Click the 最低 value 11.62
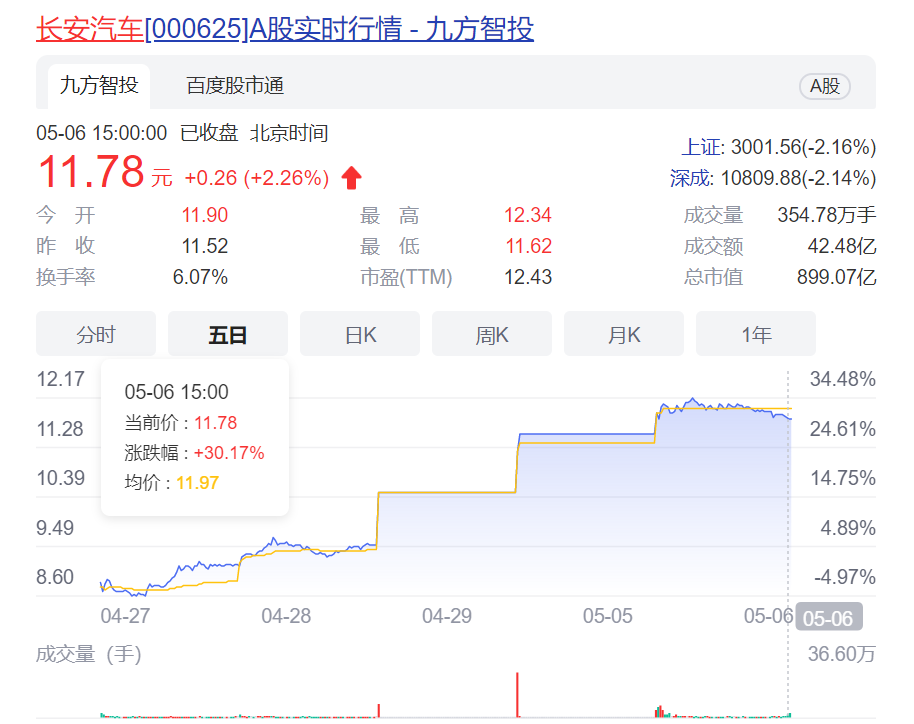Screen dimensions: 914x724 [x=528, y=246]
